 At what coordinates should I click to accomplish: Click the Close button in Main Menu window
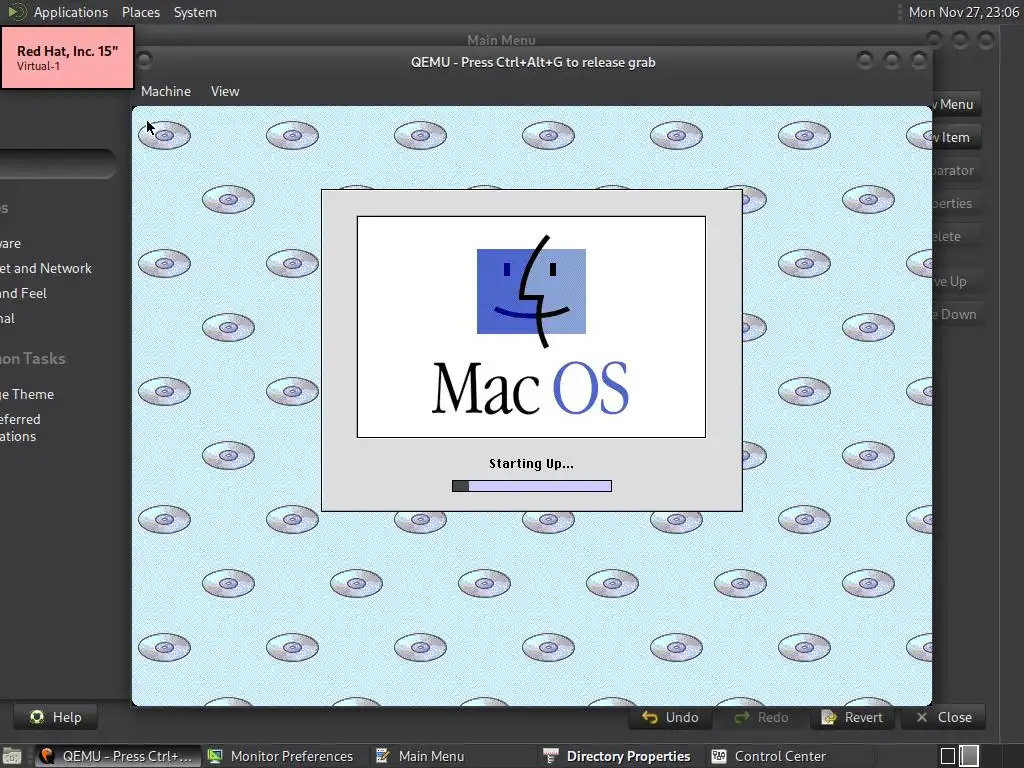pyautogui.click(x=944, y=717)
